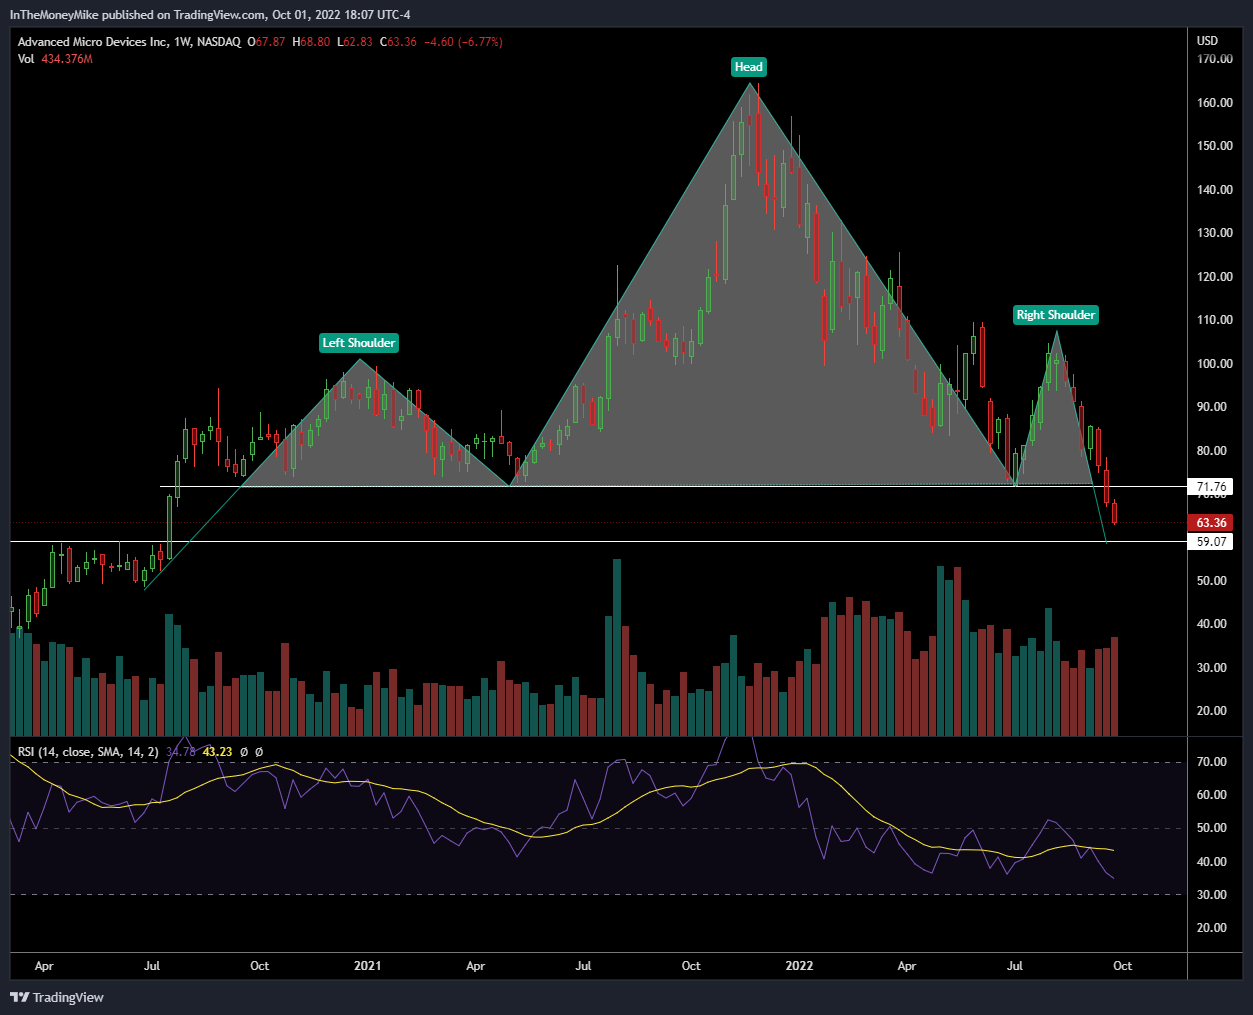Click the 170.00 price axis label
This screenshot has height=1015, width=1253.
coord(1215,59)
